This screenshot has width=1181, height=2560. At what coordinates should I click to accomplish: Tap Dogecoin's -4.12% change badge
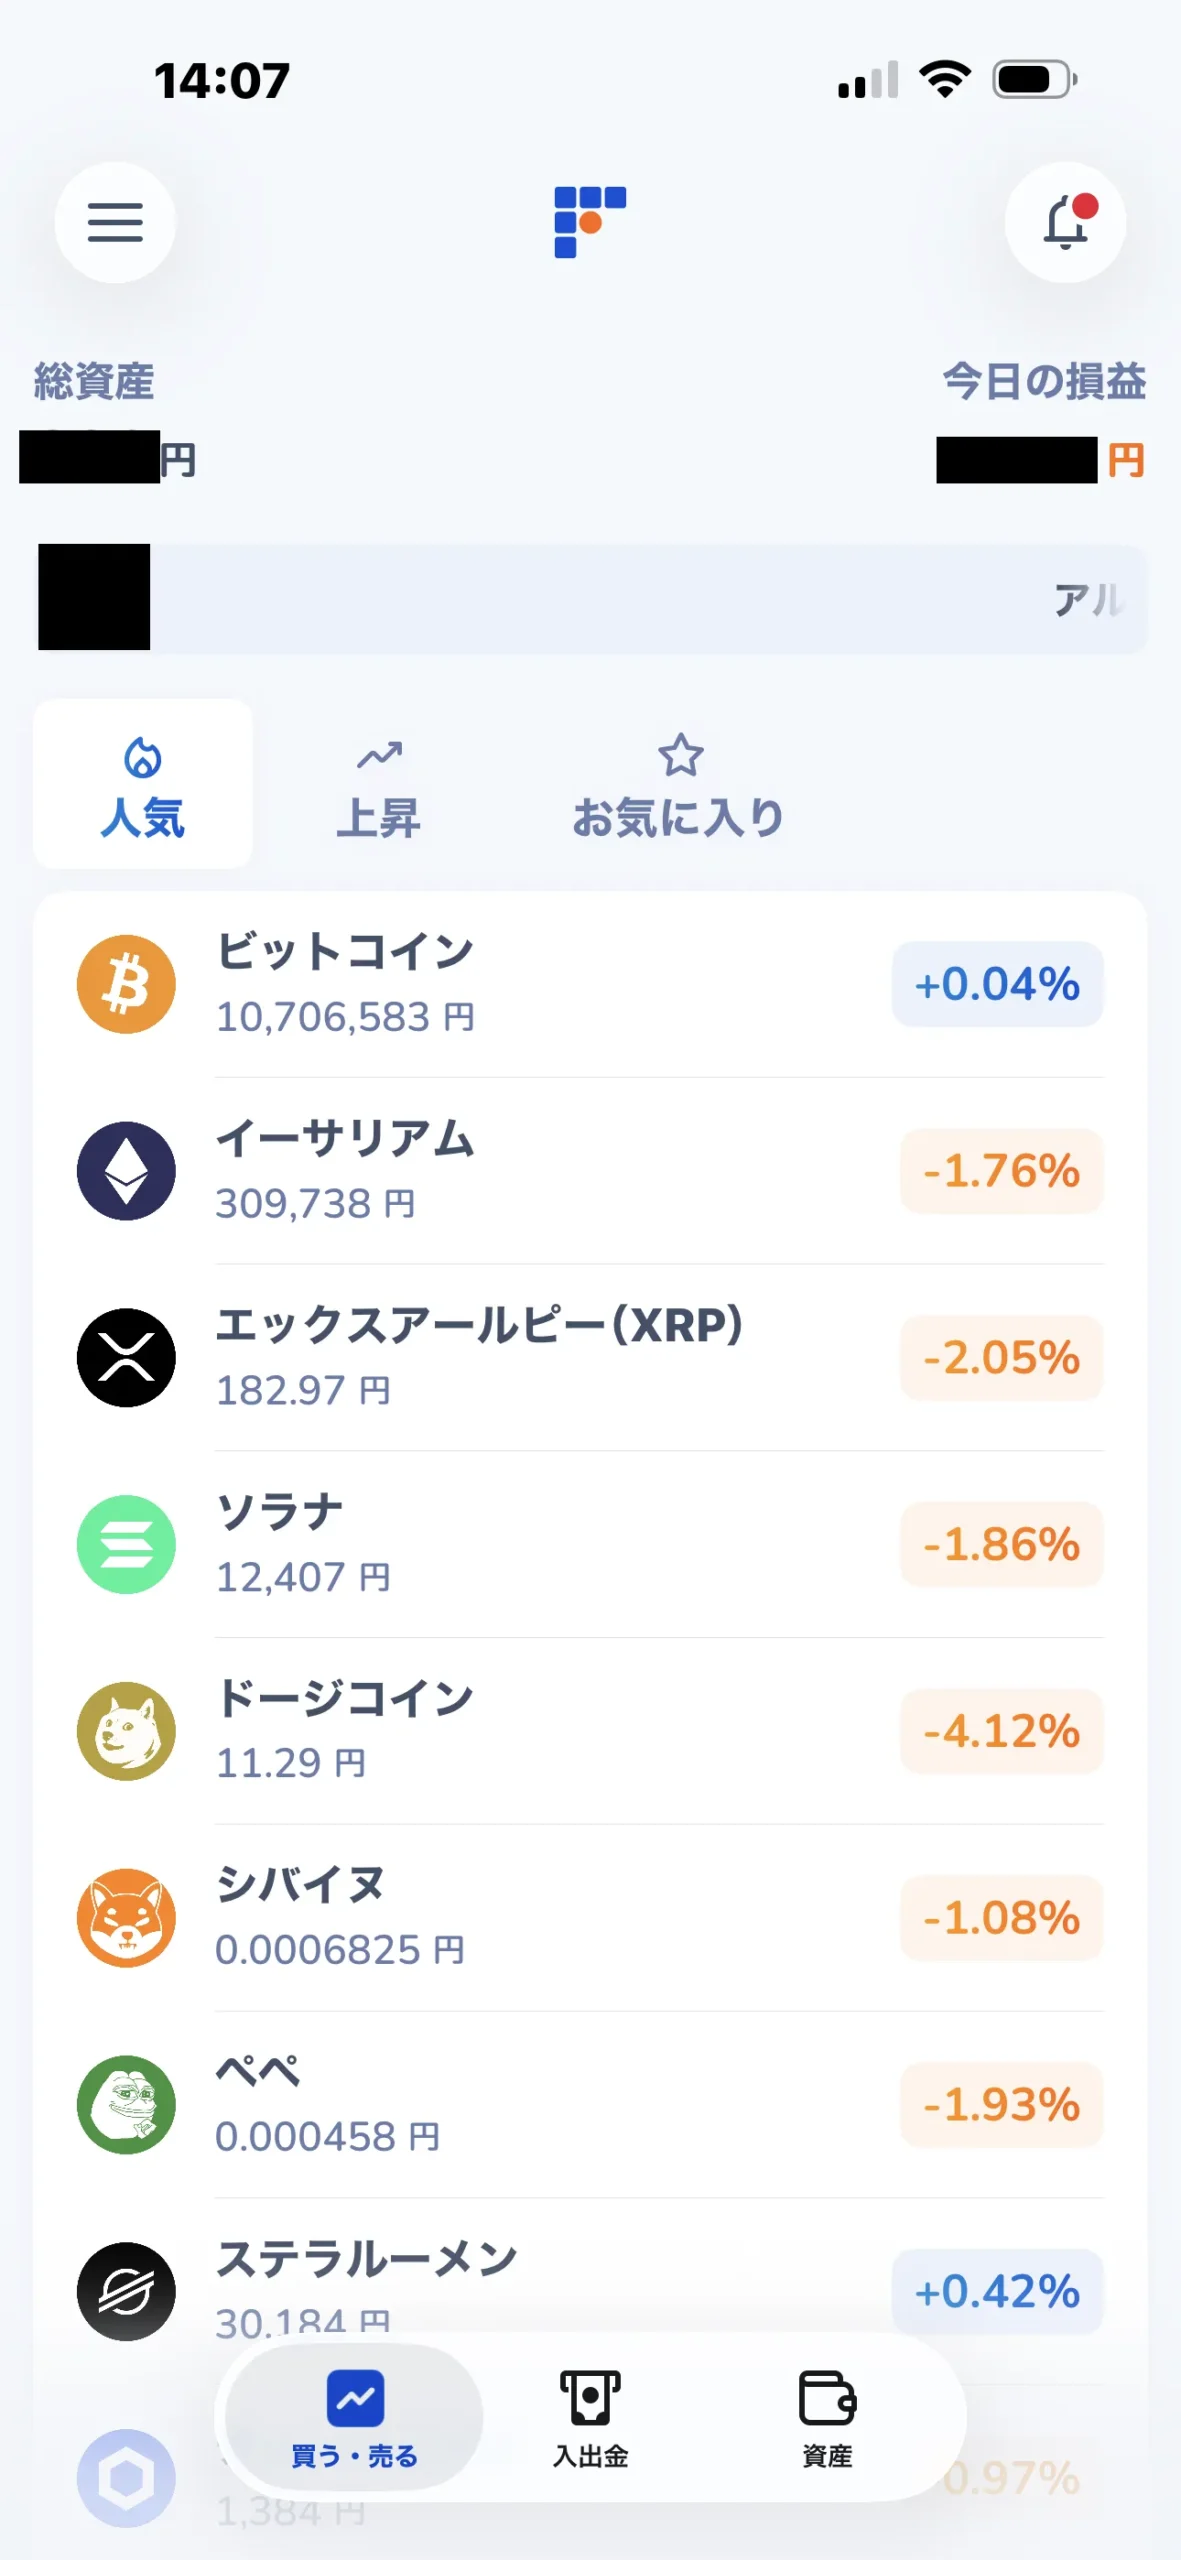[1001, 1731]
